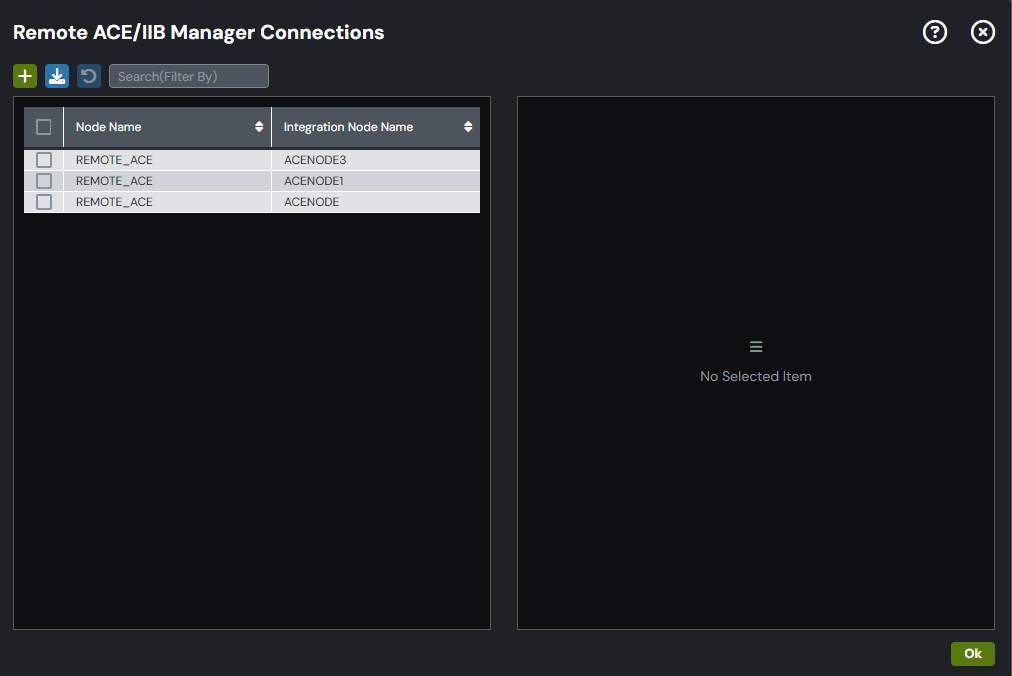
Task: Click the blue import download icon
Action: click(x=57, y=76)
